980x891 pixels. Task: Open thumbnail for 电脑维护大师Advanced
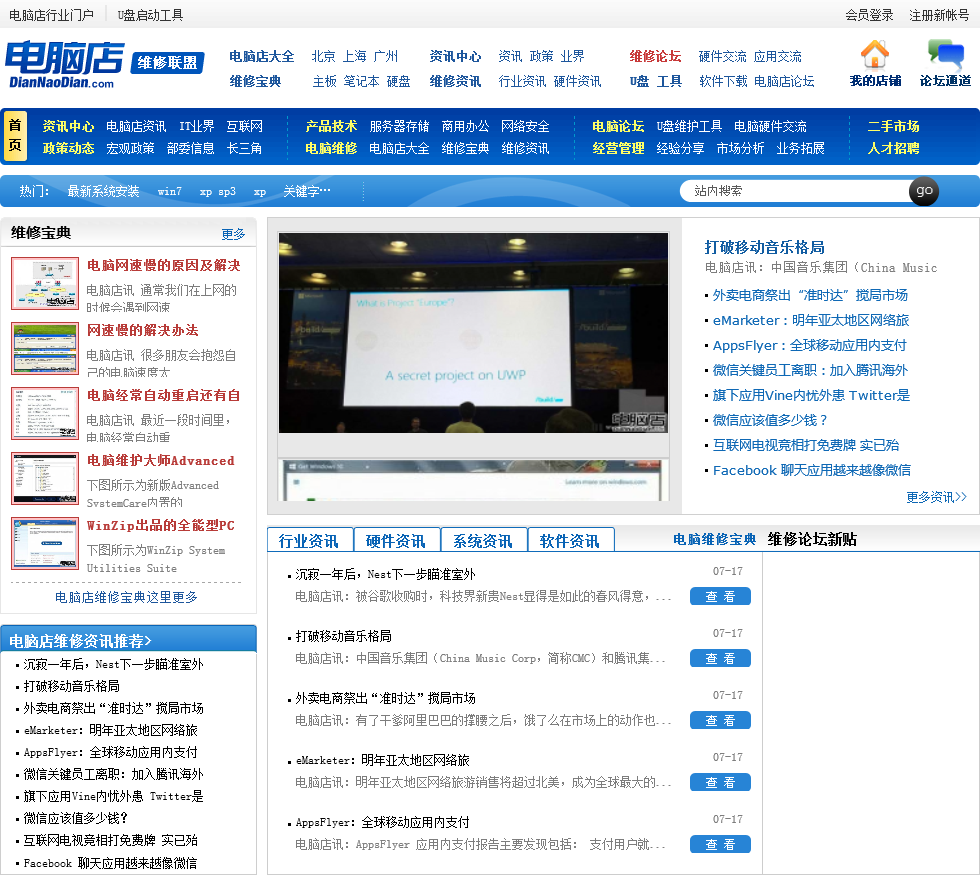(45, 478)
